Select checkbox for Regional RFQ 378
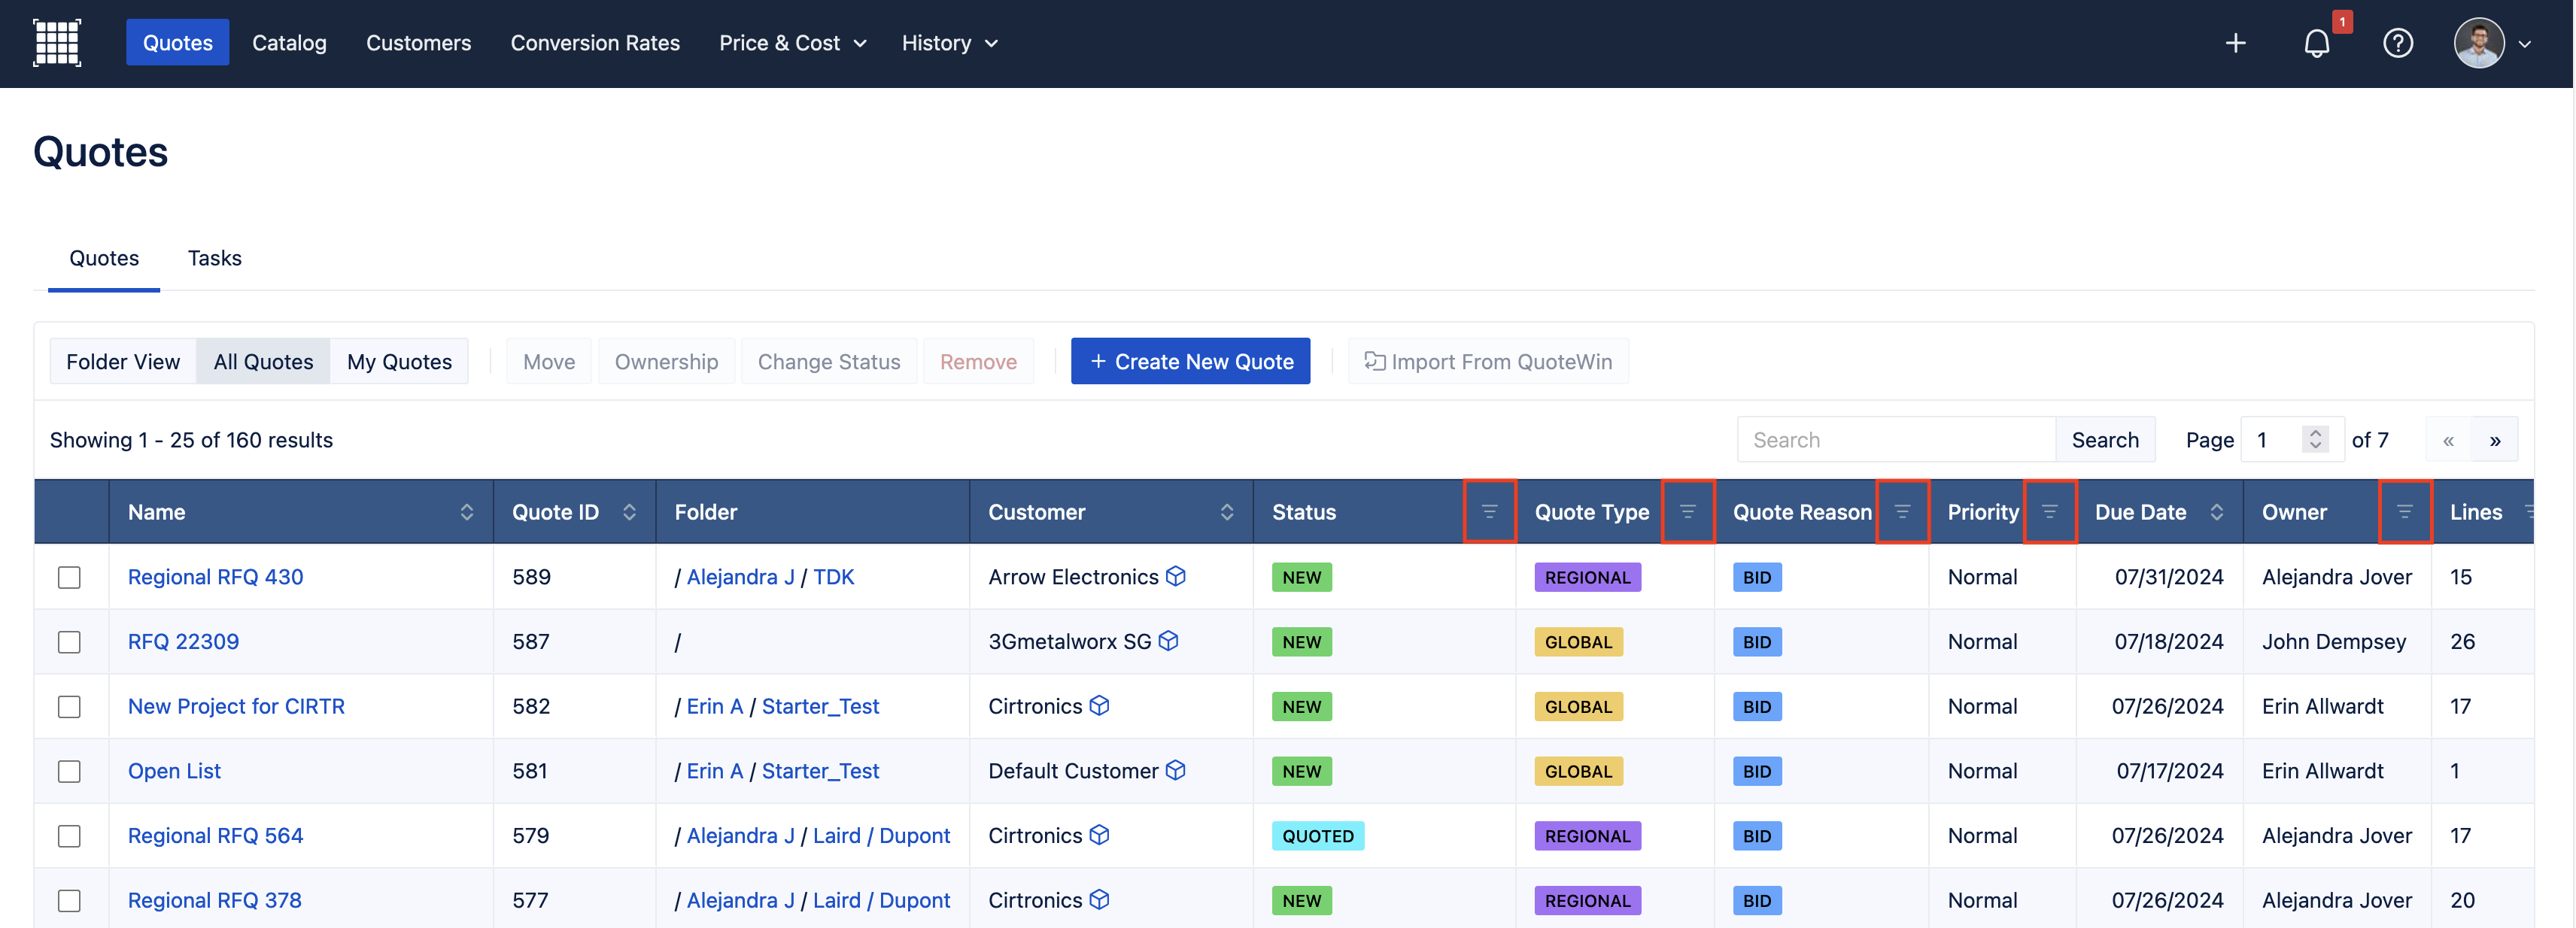Viewport: 2576px width, 928px height. pyautogui.click(x=69, y=901)
